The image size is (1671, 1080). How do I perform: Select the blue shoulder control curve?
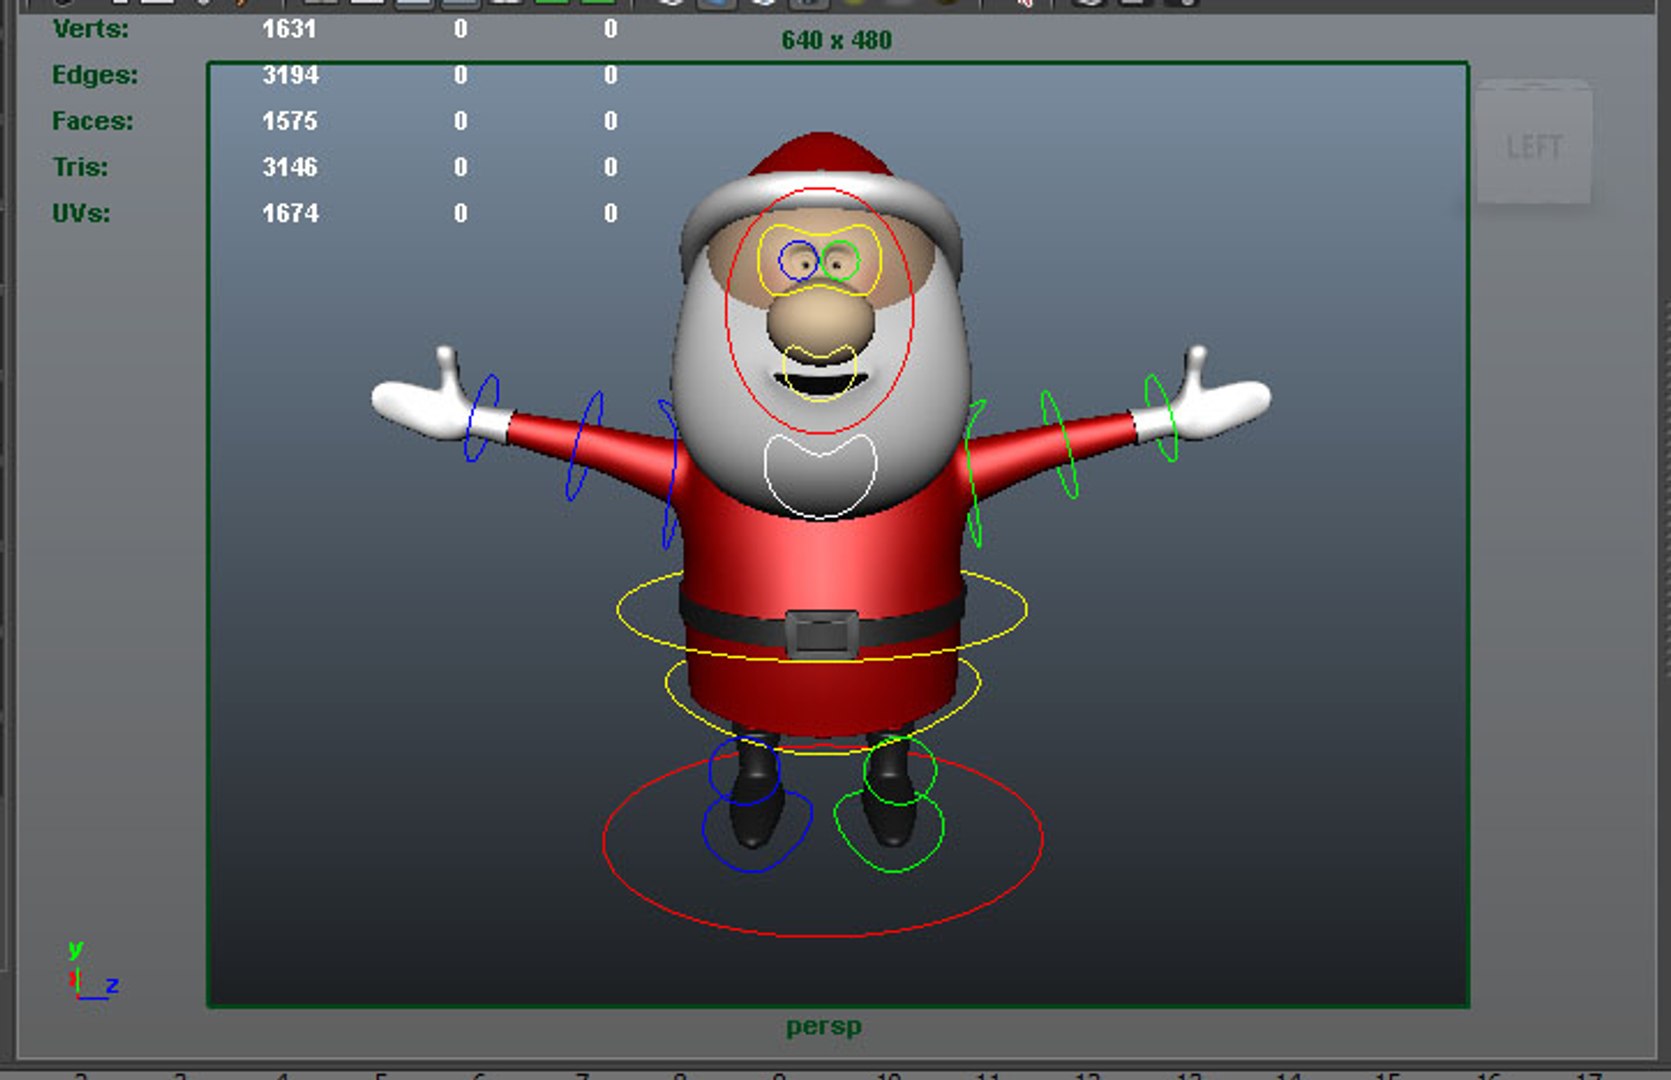(x=671, y=475)
